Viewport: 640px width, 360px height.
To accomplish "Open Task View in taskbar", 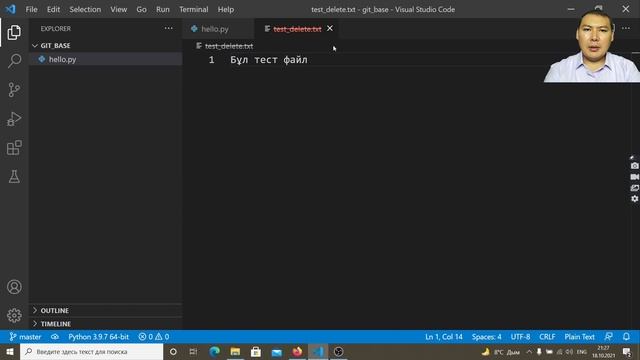I will [x=193, y=351].
